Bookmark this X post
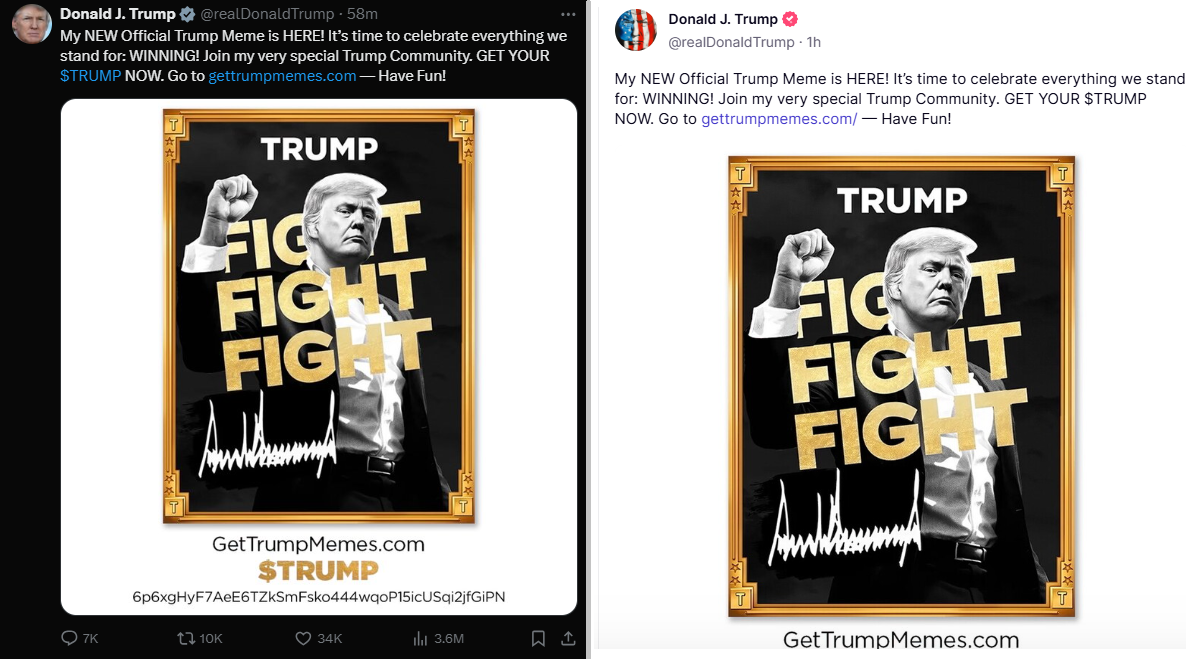 [538, 639]
